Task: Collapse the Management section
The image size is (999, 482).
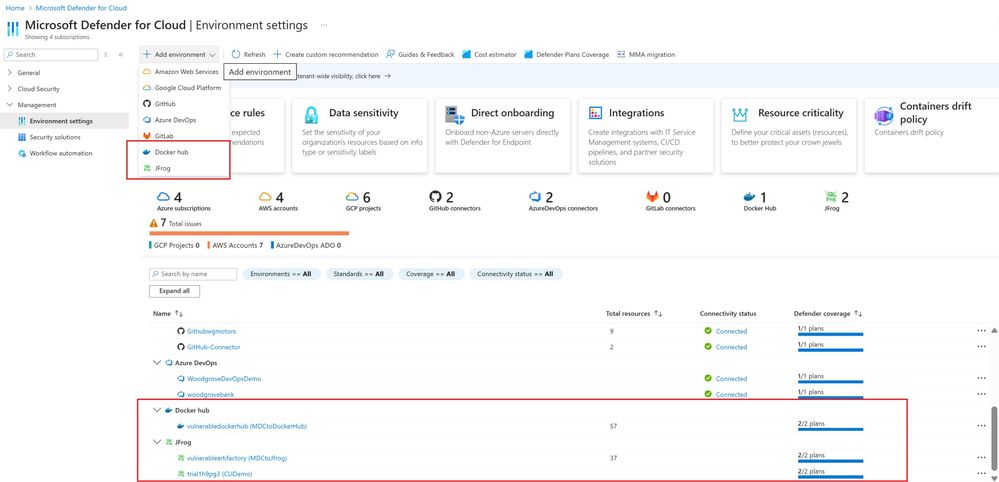Action: (36, 105)
